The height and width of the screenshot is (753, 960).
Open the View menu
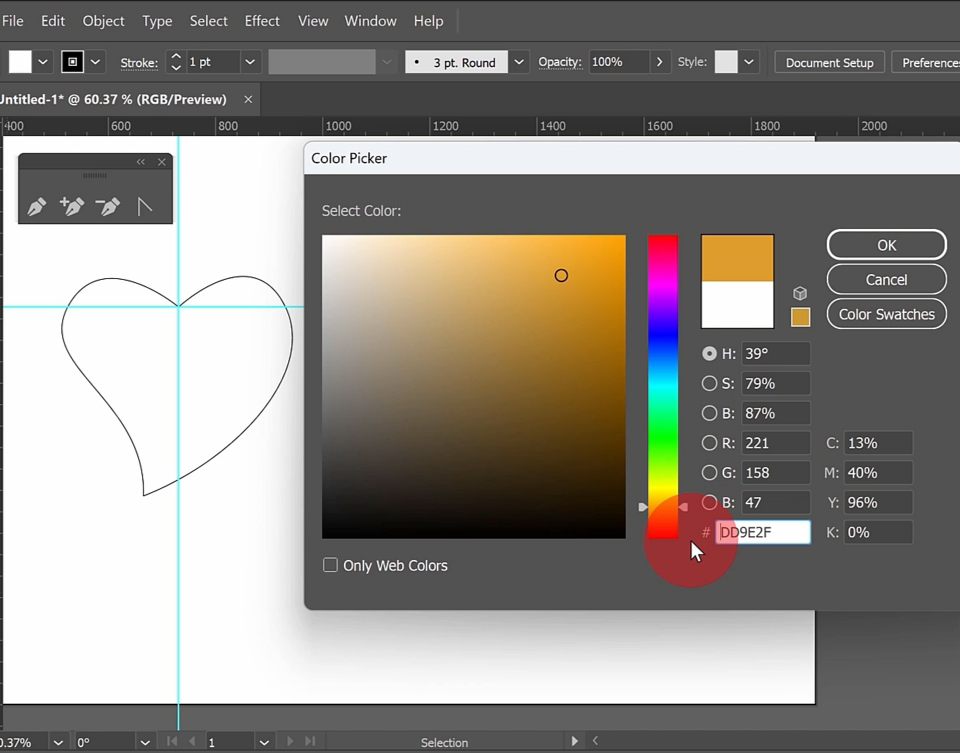313,21
